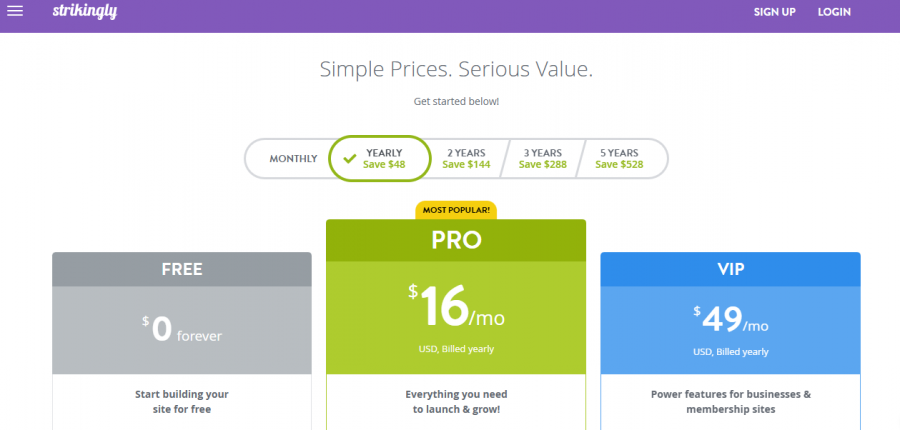
Task: Click the SIGN UP link
Action: click(x=774, y=12)
